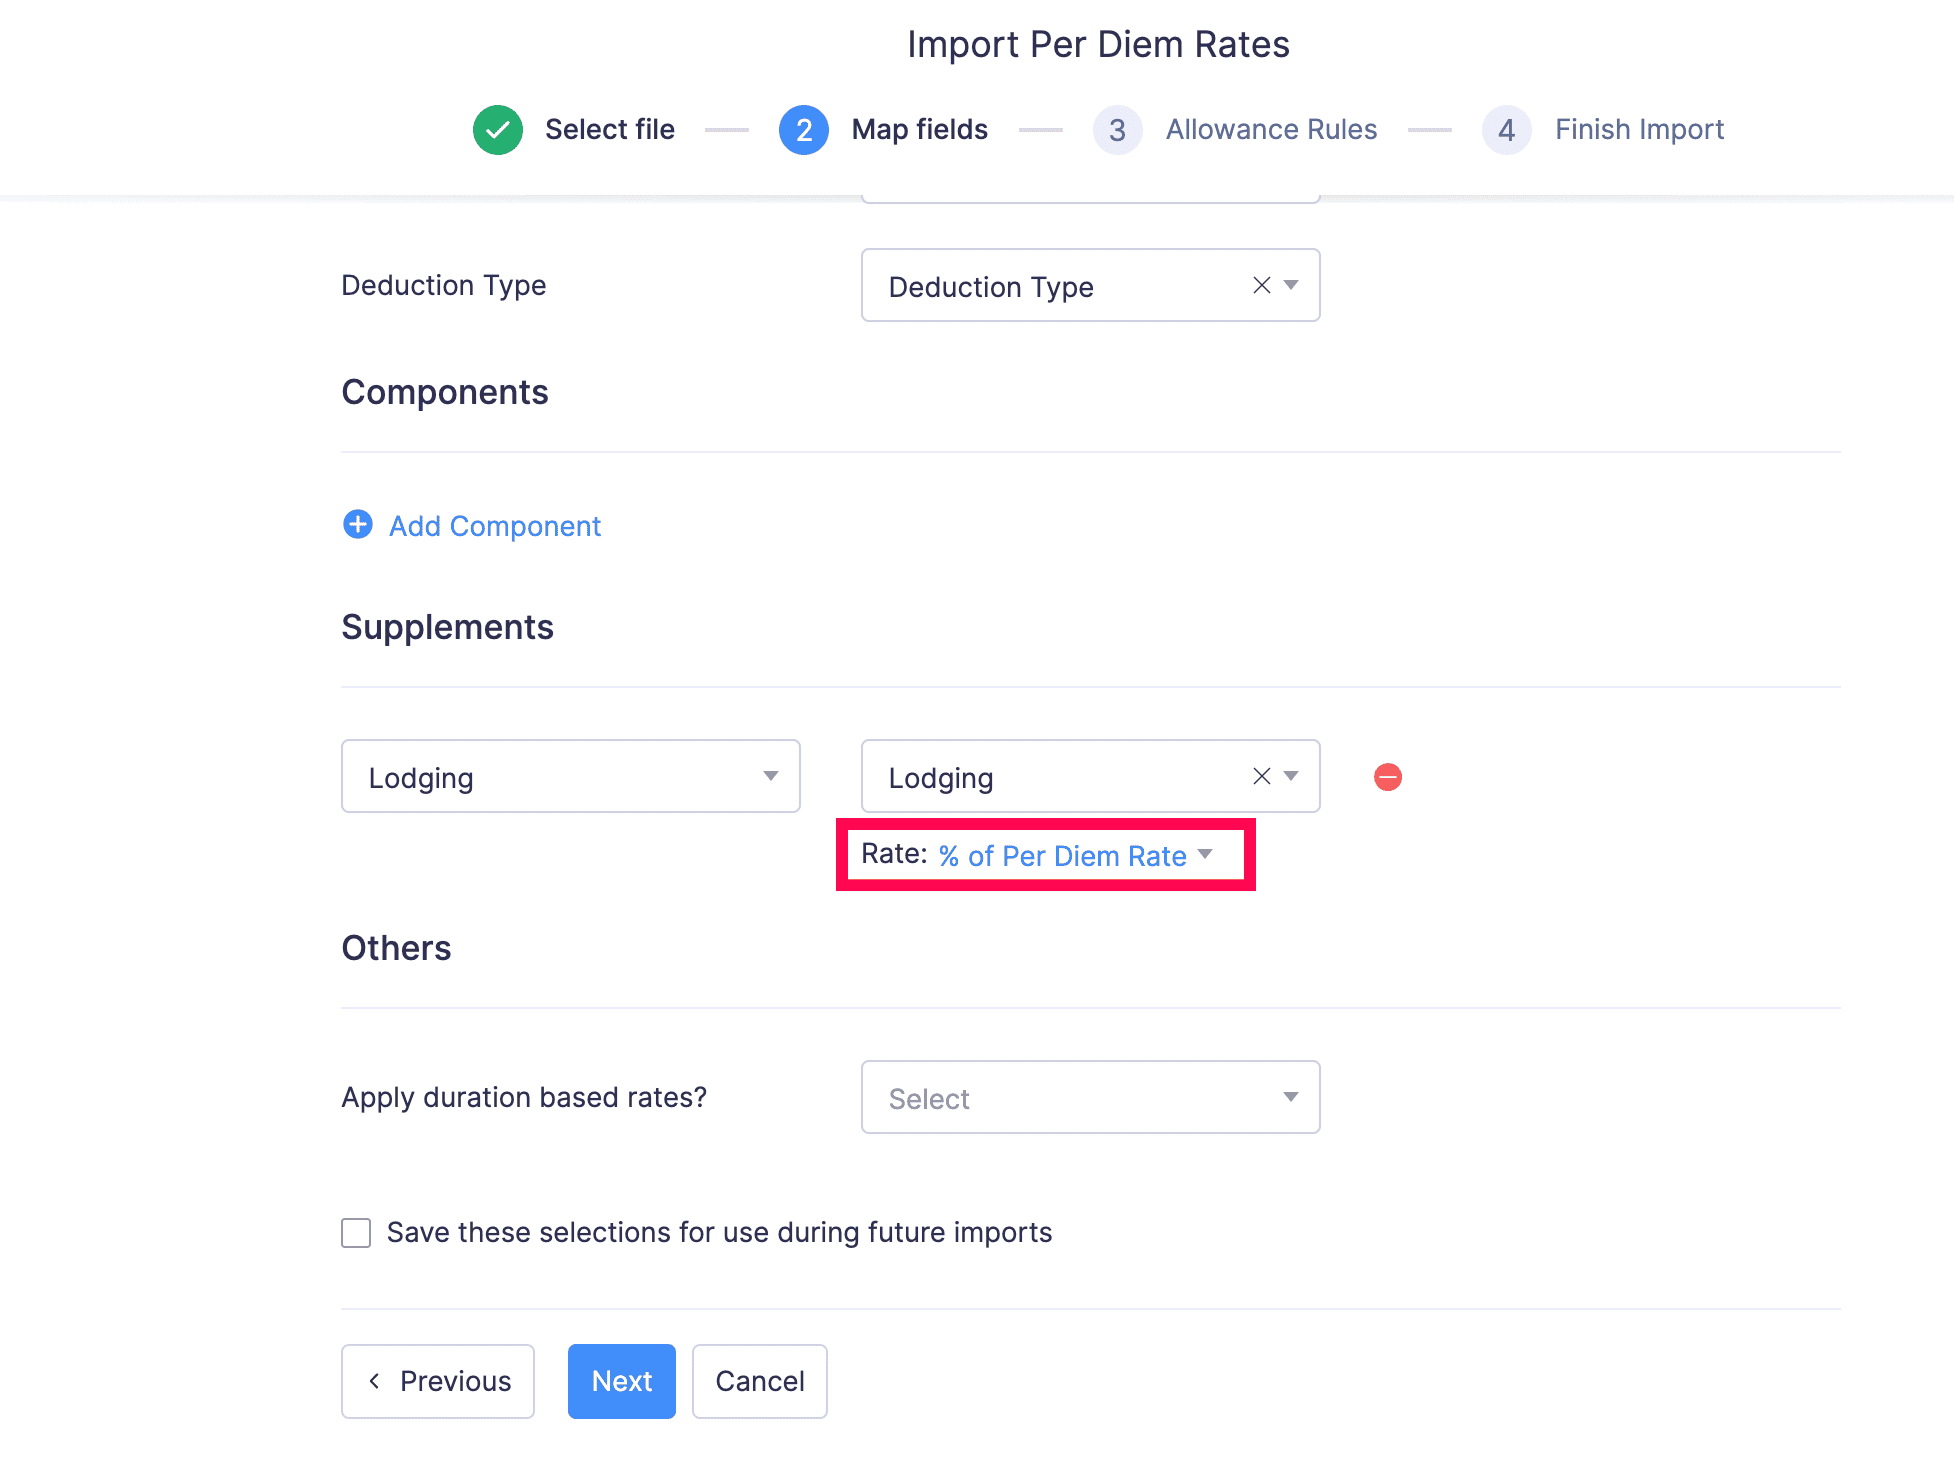Click the step 3 Allowance Rules circle
Screen dimensions: 1954x1457
click(1117, 130)
